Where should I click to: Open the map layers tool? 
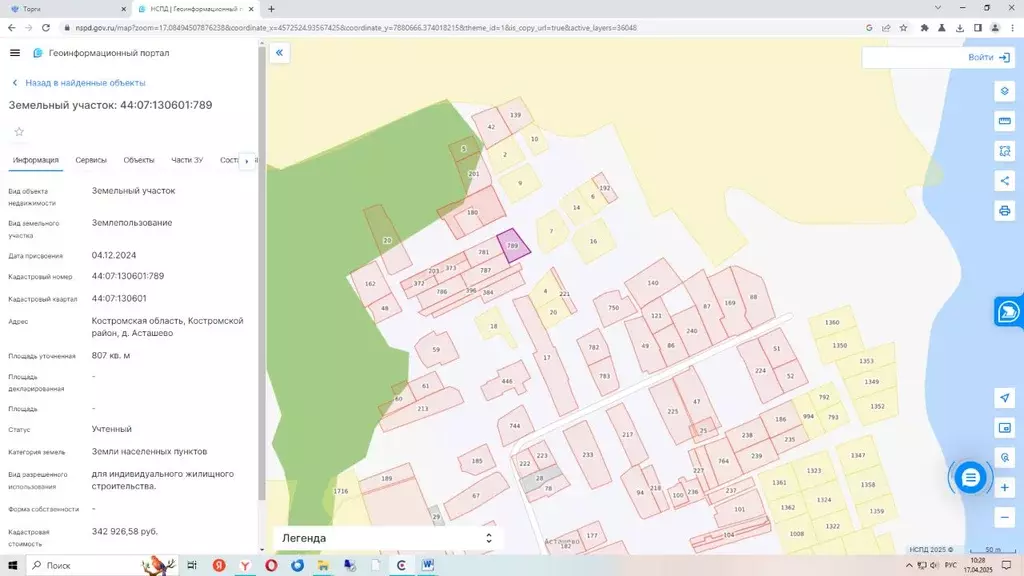point(1004,91)
